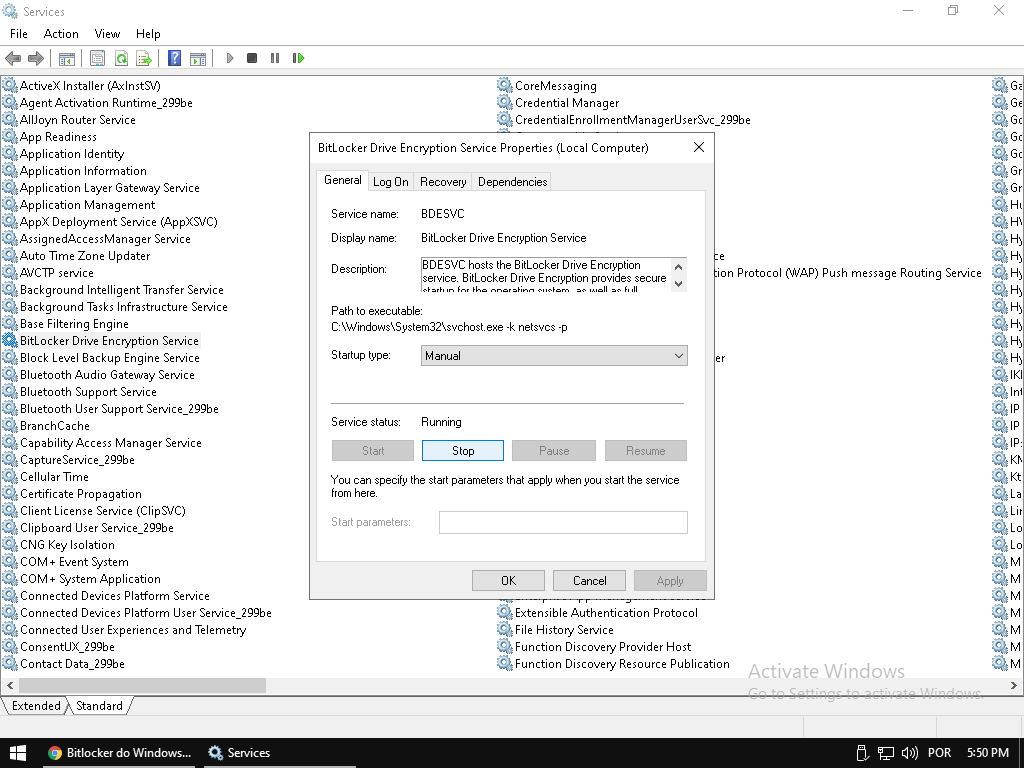Screen dimensions: 1024x768
Task: Open the View menu
Action: coord(107,34)
